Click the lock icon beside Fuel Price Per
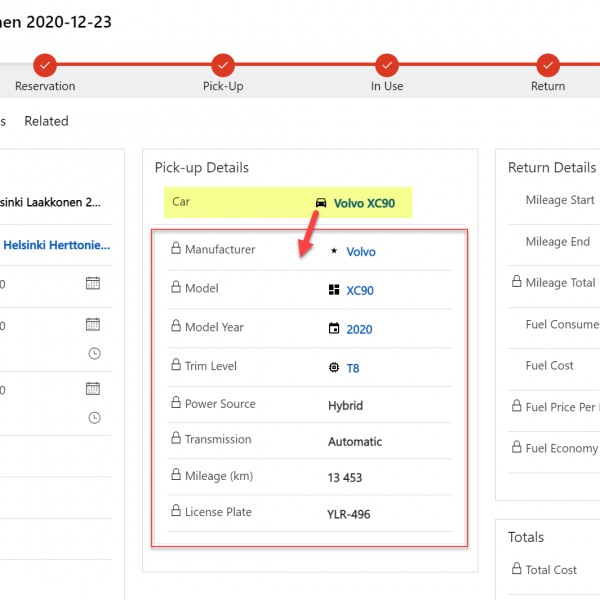This screenshot has width=600, height=600. coord(517,406)
